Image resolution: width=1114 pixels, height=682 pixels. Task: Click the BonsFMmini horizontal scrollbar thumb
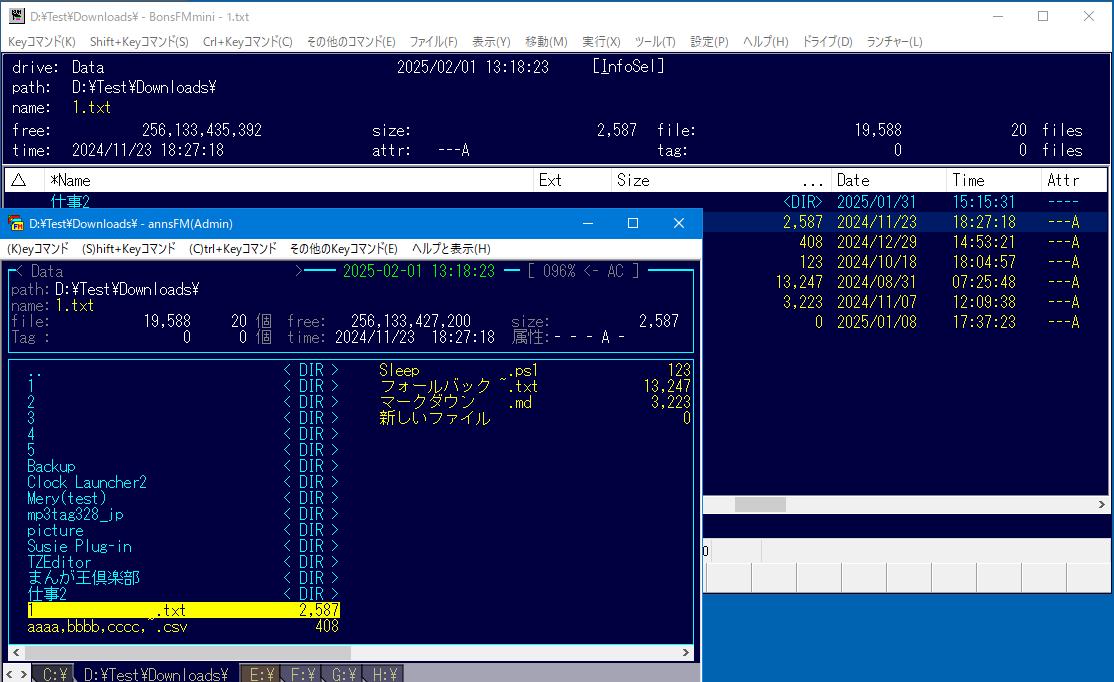click(x=760, y=505)
